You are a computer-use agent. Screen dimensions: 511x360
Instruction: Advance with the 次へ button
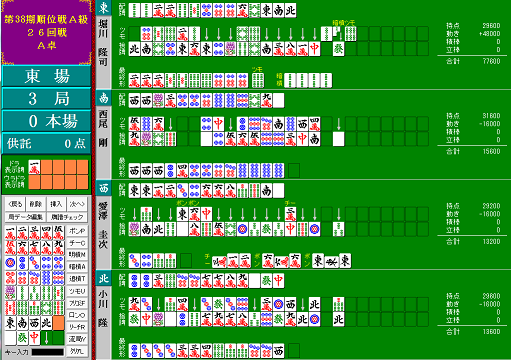(x=77, y=204)
